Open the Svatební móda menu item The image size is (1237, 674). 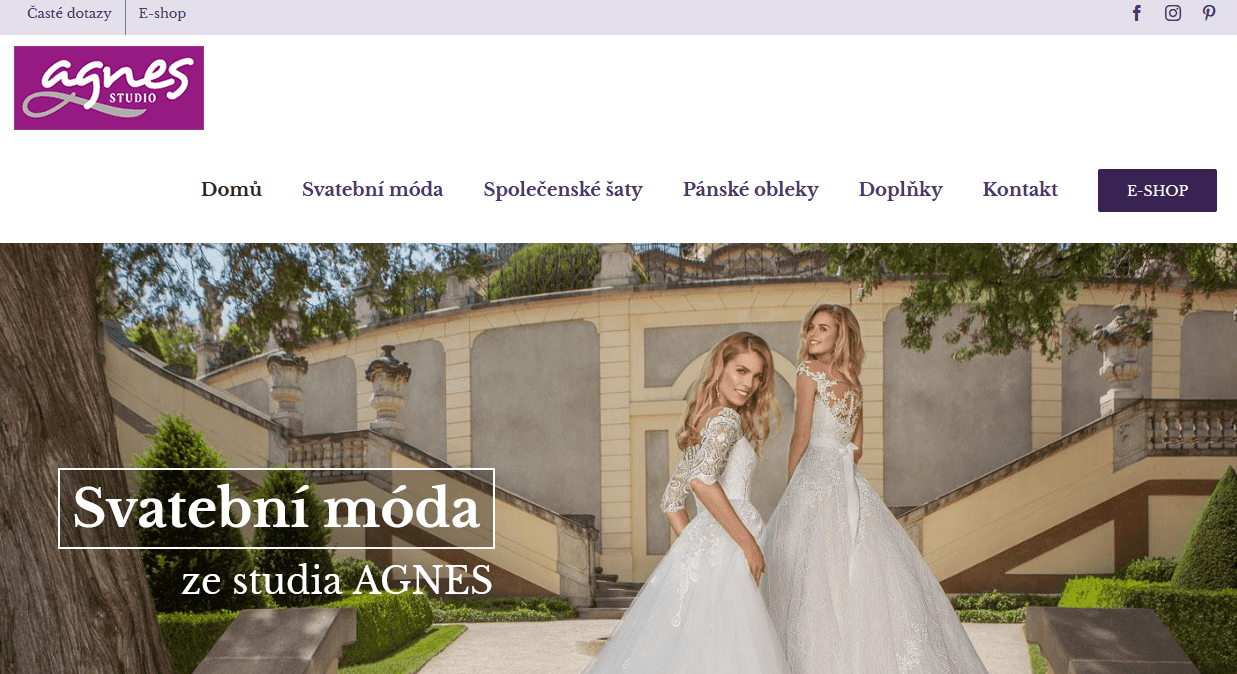point(372,189)
